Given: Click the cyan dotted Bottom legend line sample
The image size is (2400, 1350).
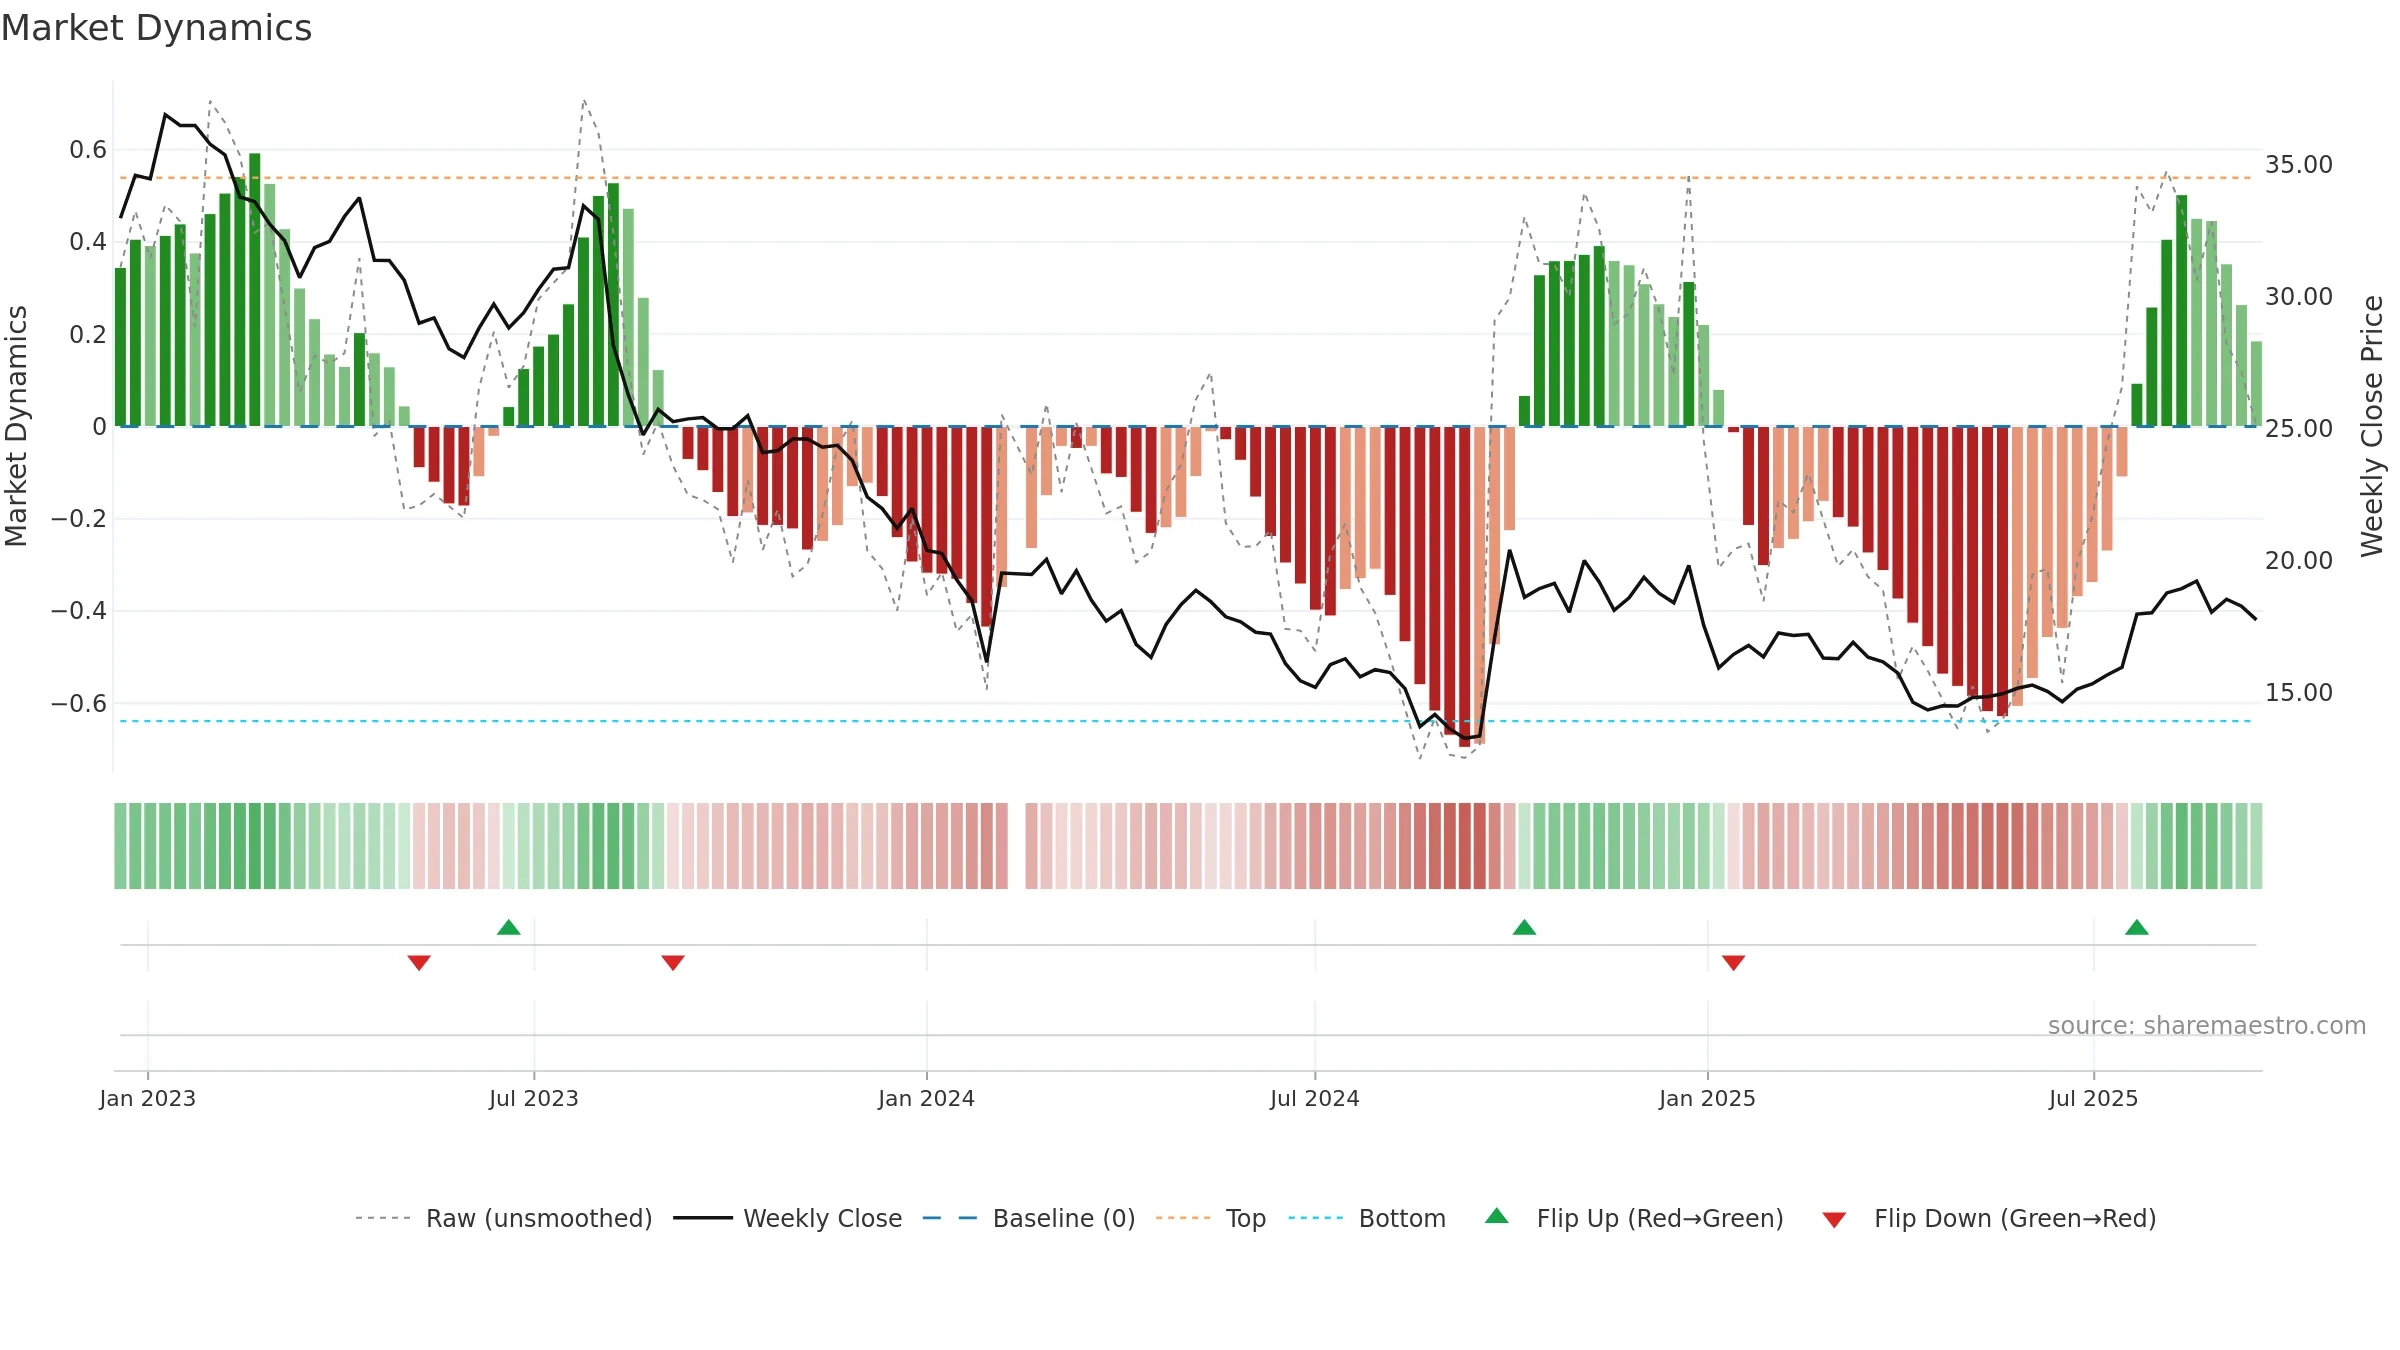Looking at the screenshot, I should tap(1316, 1218).
